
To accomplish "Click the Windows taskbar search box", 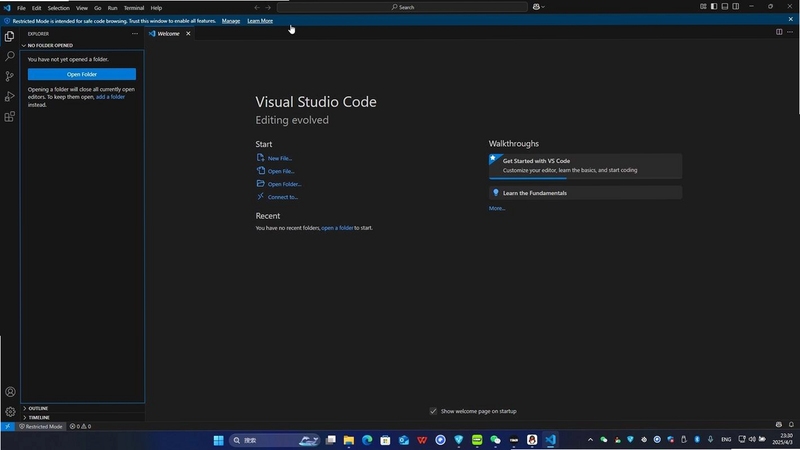I will 274,440.
